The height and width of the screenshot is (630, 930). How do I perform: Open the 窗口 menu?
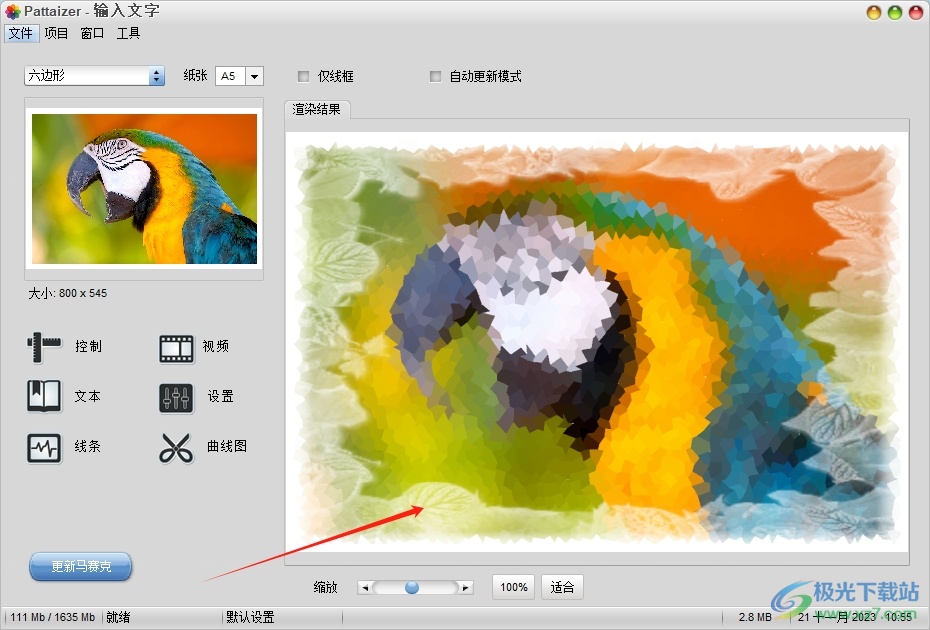pos(92,33)
